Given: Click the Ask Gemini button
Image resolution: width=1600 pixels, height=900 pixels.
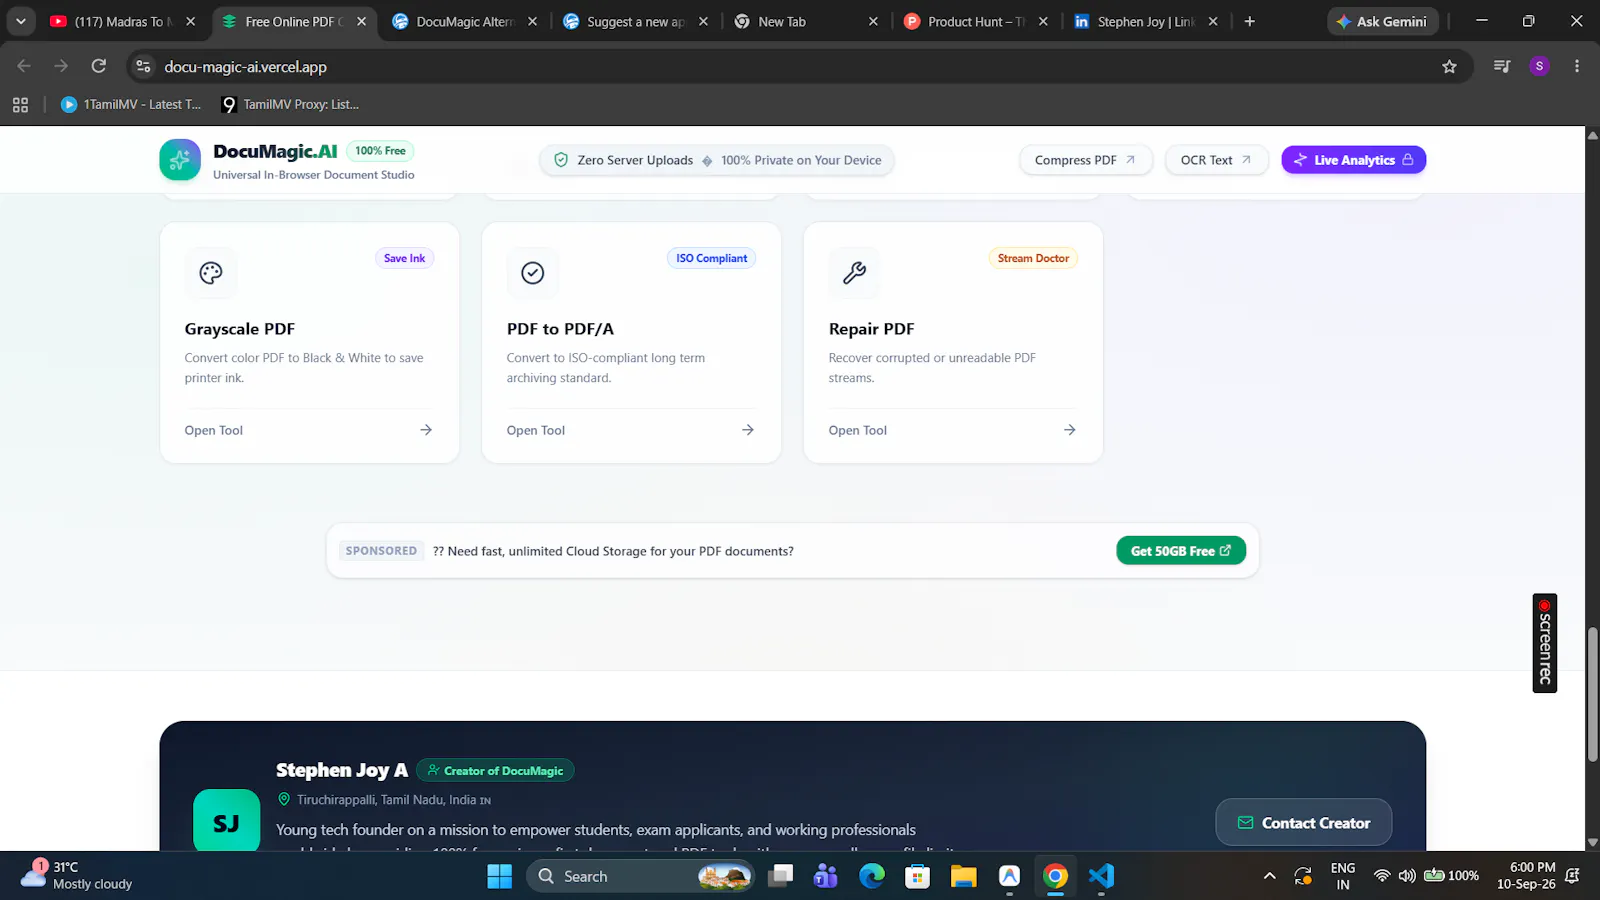Looking at the screenshot, I should tap(1382, 21).
